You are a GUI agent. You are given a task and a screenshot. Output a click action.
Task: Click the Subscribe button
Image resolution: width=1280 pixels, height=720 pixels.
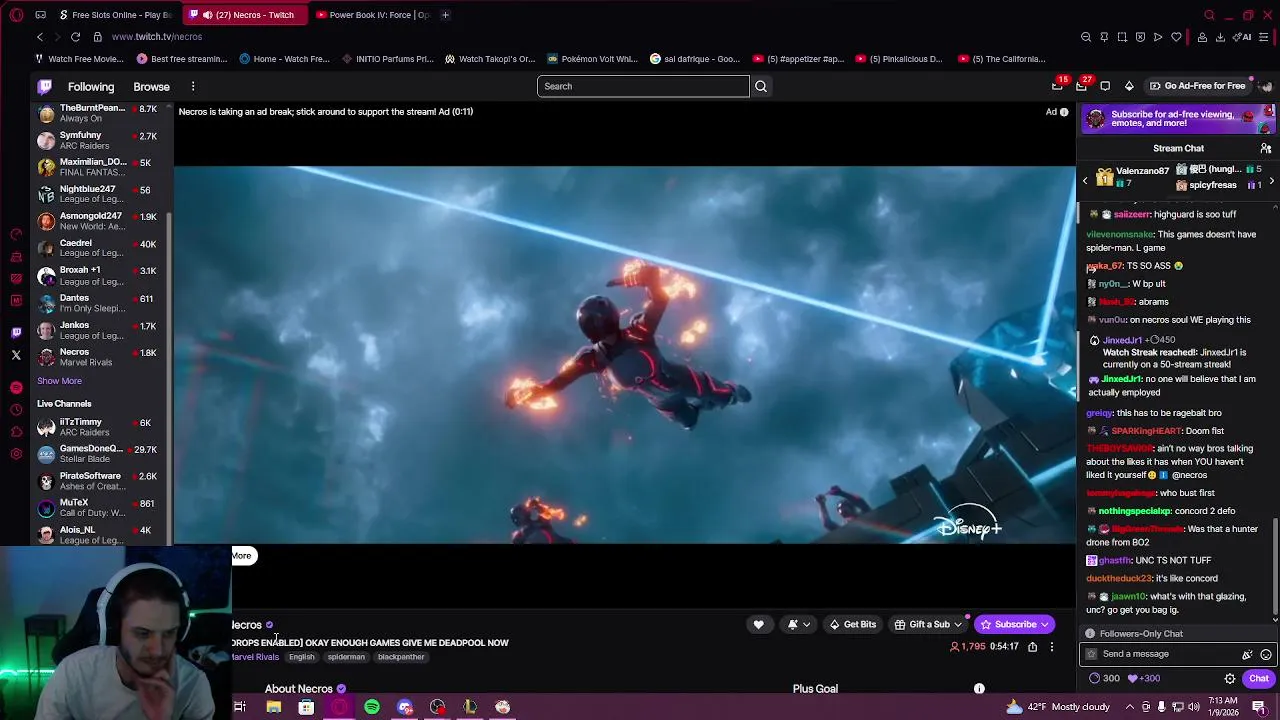pyautogui.click(x=1014, y=625)
